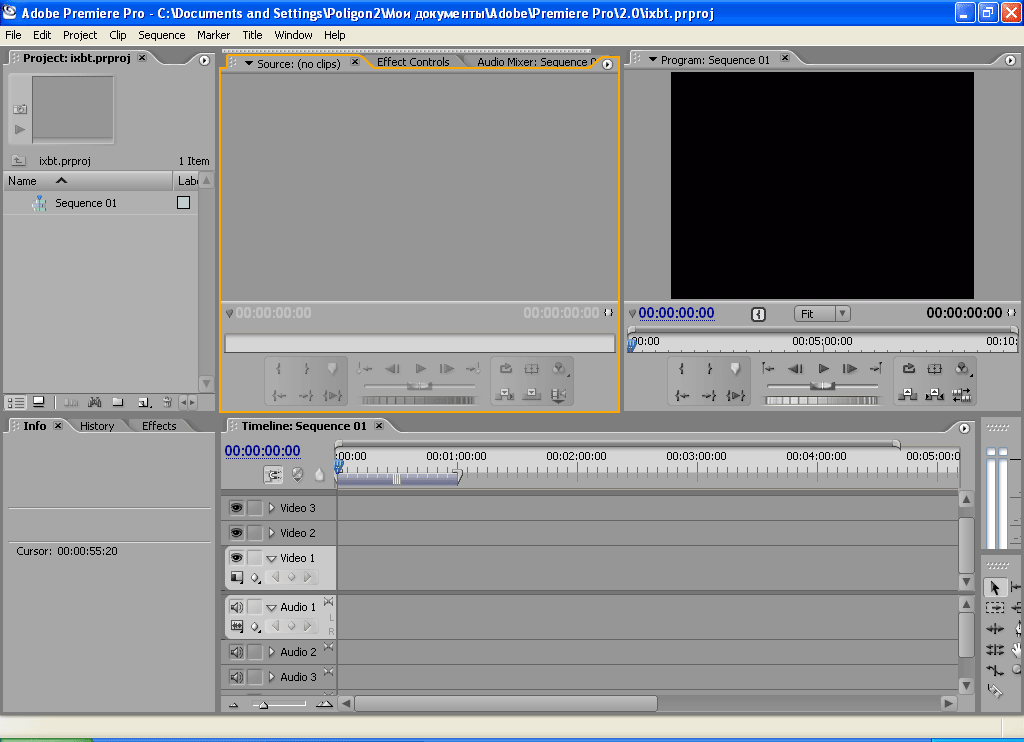Viewport: 1024px width, 742px height.
Task: Create a new bin with folder icon
Action: (118, 402)
